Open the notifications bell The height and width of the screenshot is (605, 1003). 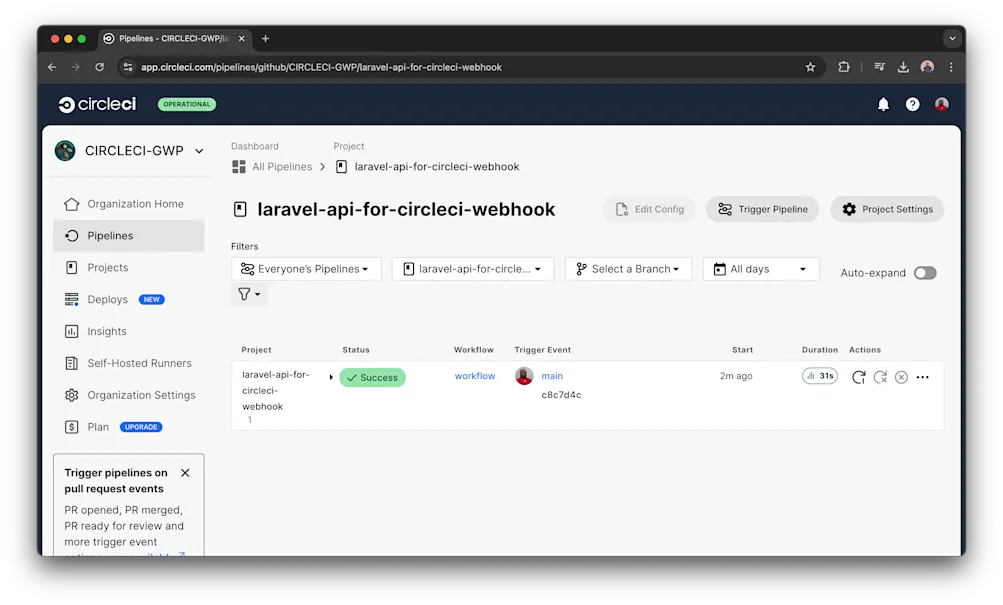click(x=883, y=104)
